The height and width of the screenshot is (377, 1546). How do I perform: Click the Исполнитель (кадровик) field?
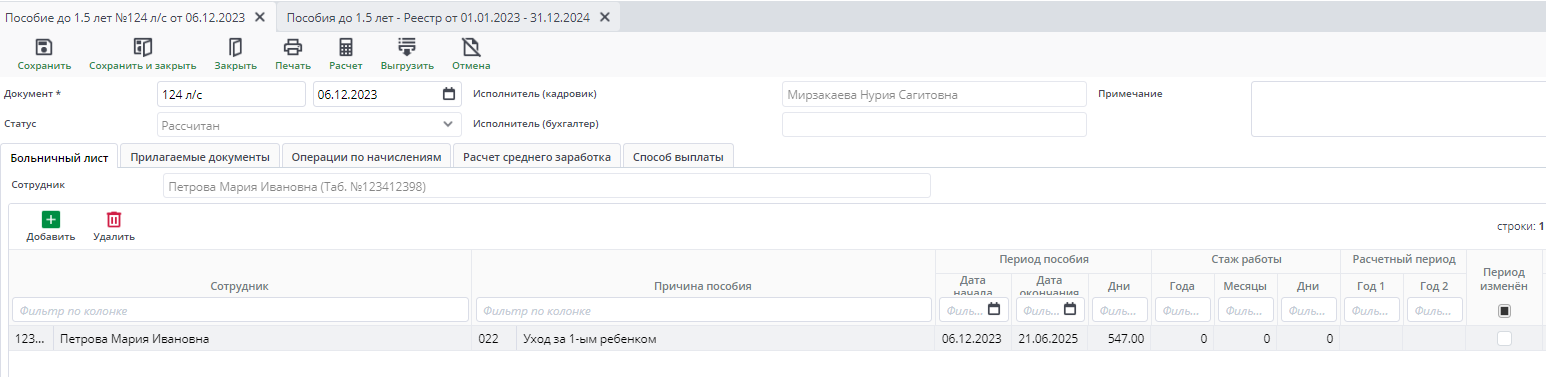tap(934, 94)
